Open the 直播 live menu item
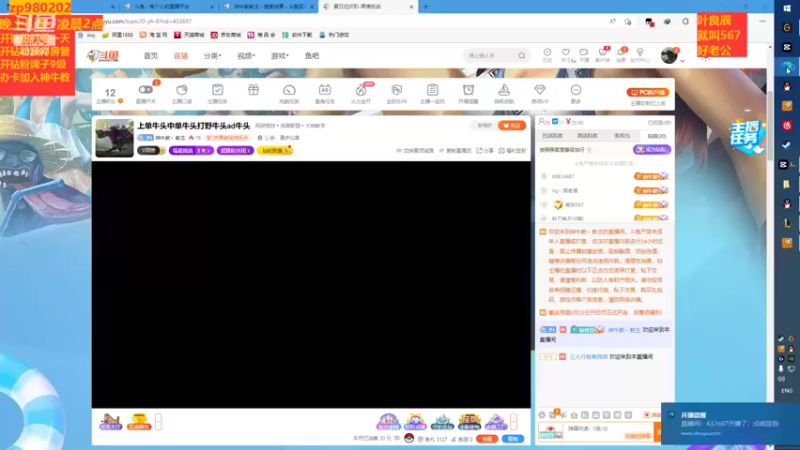The height and width of the screenshot is (450, 800). coord(181,56)
